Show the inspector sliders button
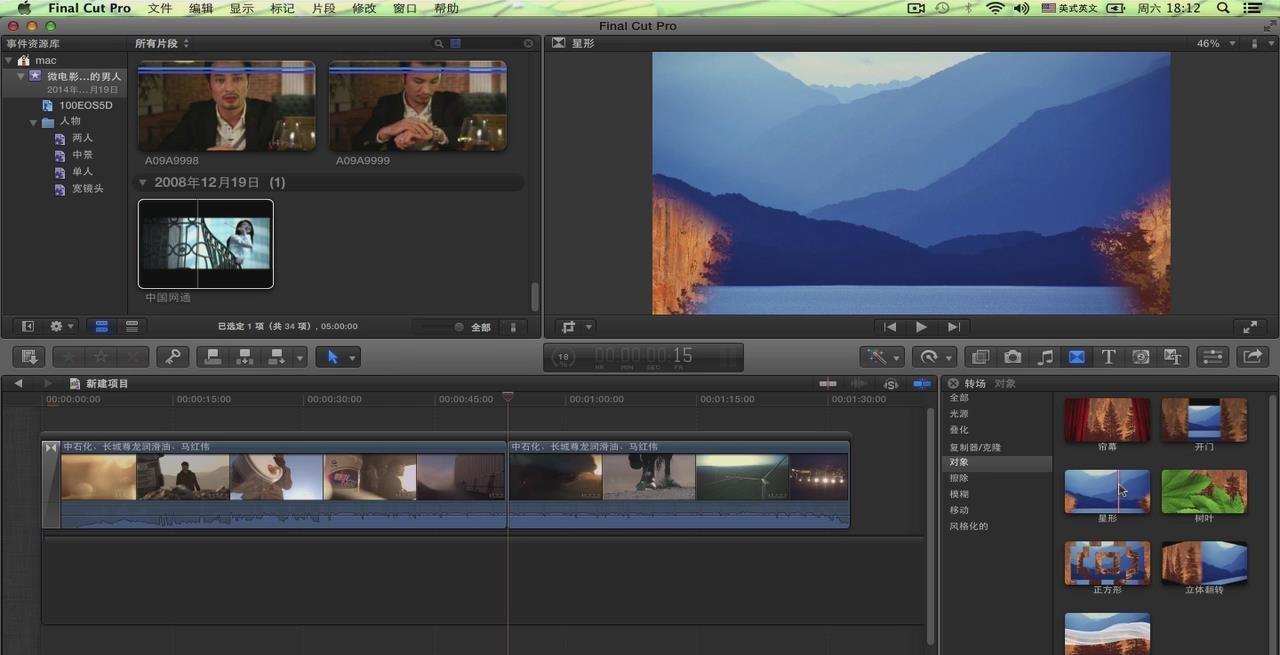The image size is (1280, 655). [1212, 357]
